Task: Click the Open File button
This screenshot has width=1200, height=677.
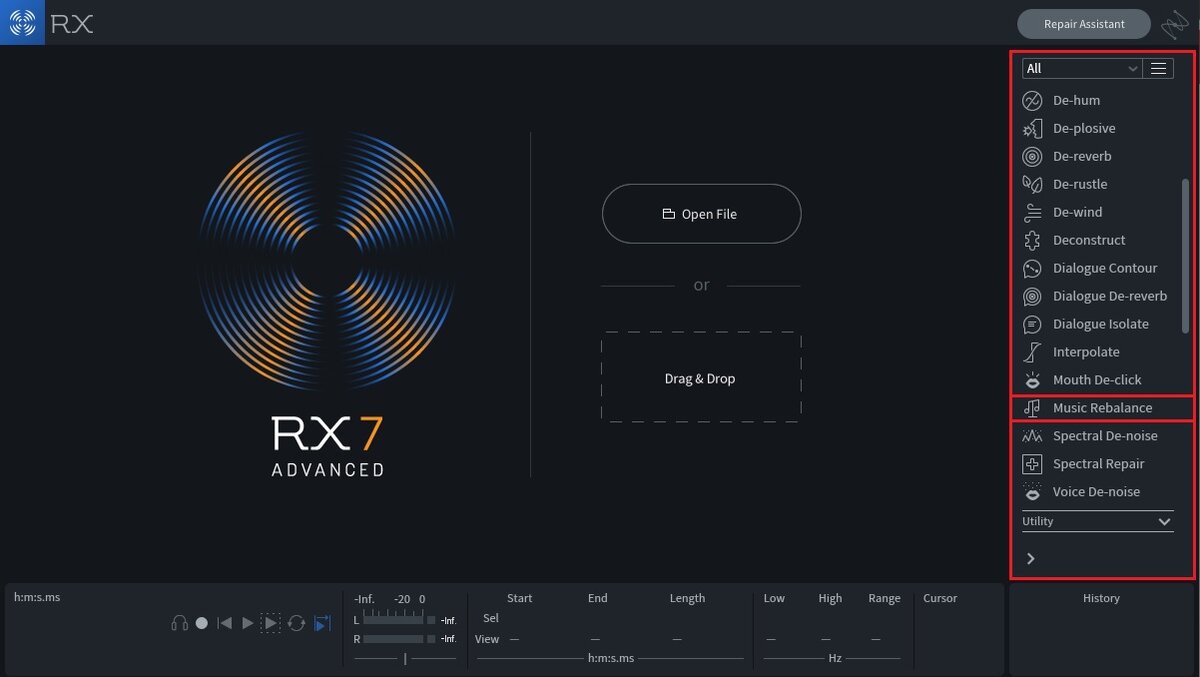Action: (701, 214)
